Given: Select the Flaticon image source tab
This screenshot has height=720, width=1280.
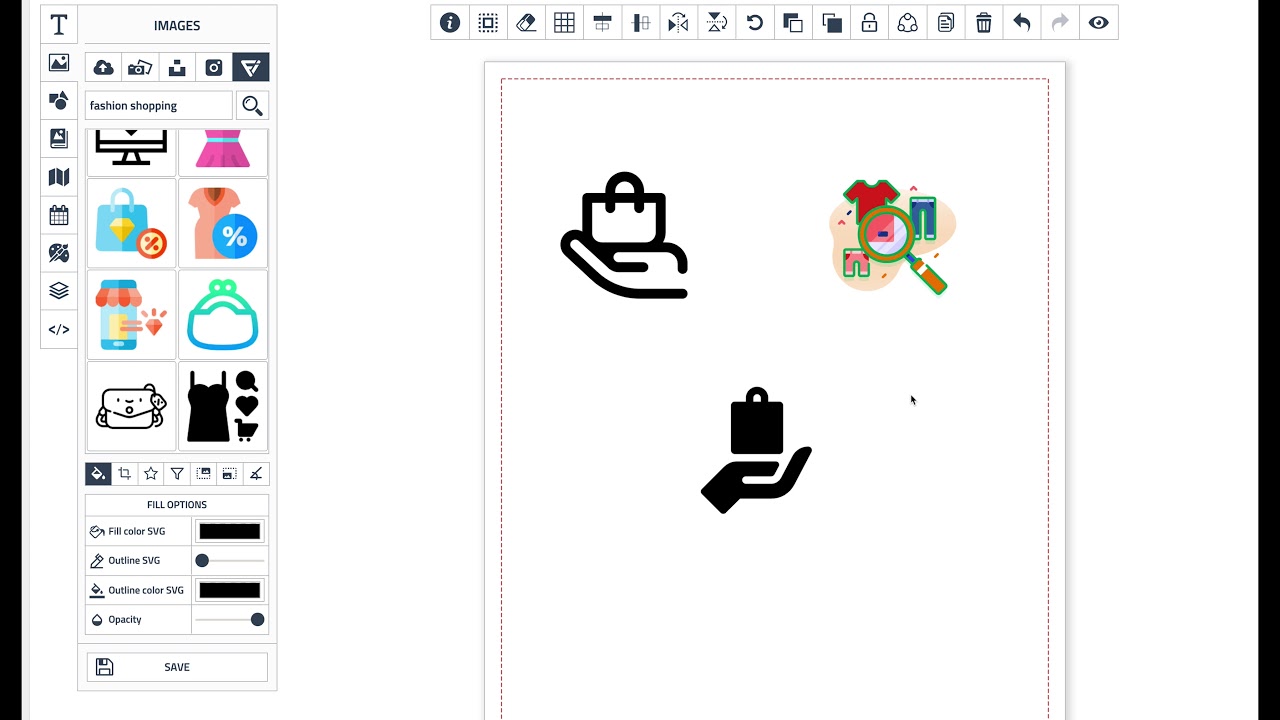Looking at the screenshot, I should coord(251,67).
